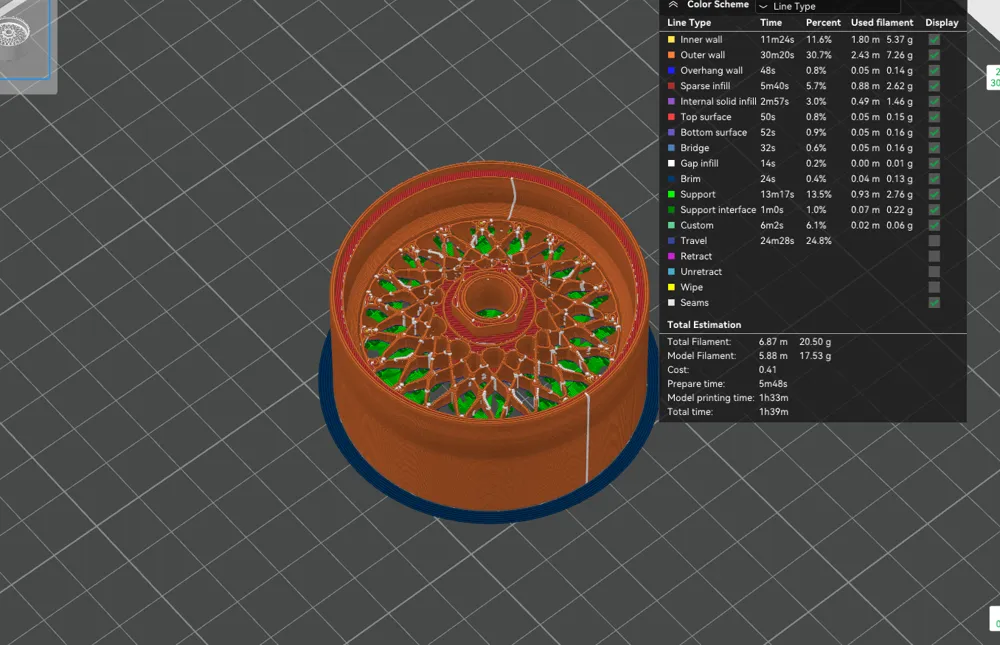Open the Line Type dropdown
Image resolution: width=1000 pixels, height=645 pixels.
827,6
